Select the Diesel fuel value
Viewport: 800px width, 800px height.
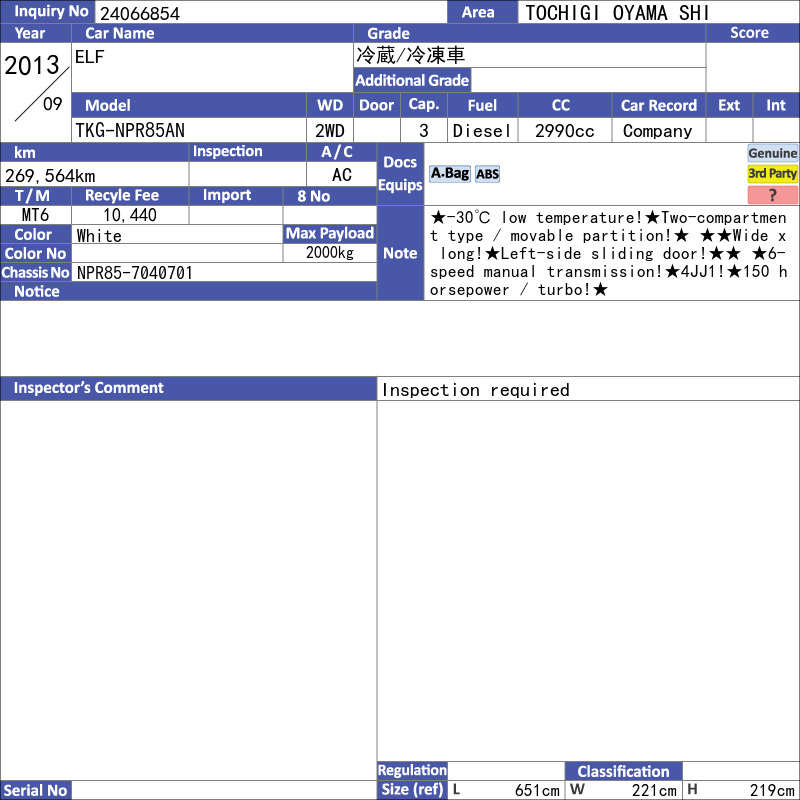pos(482,131)
